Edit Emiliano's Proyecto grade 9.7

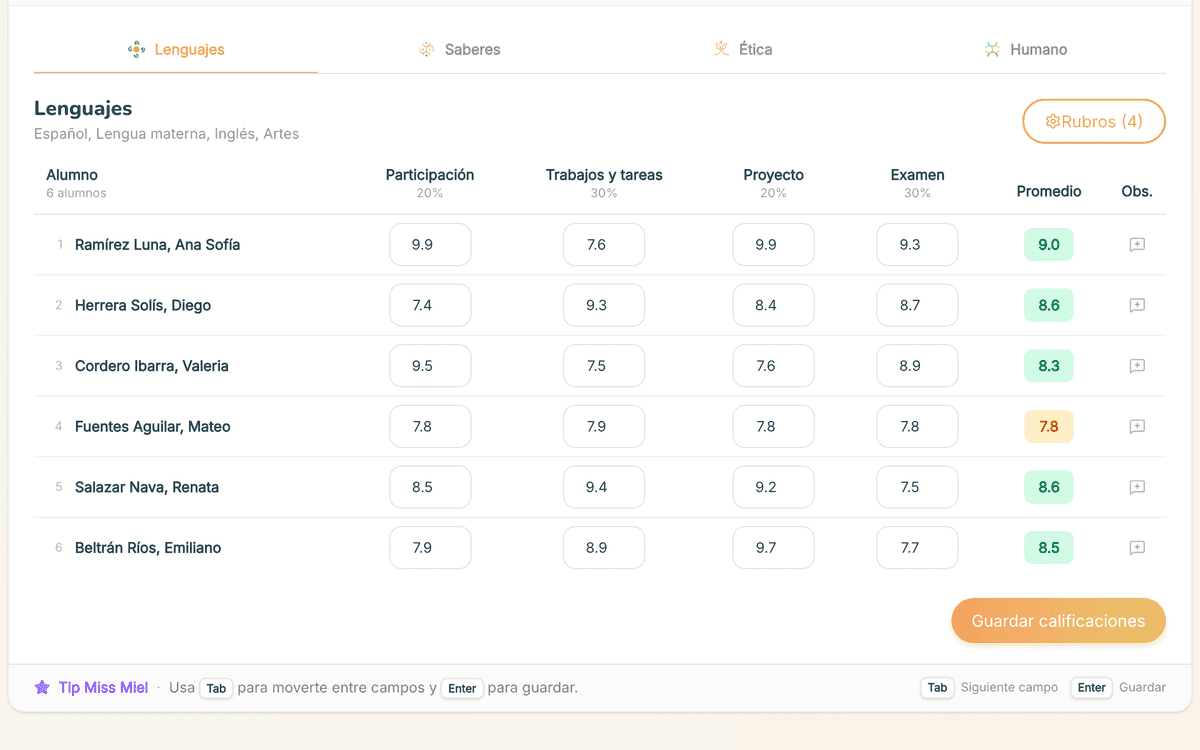tap(773, 548)
